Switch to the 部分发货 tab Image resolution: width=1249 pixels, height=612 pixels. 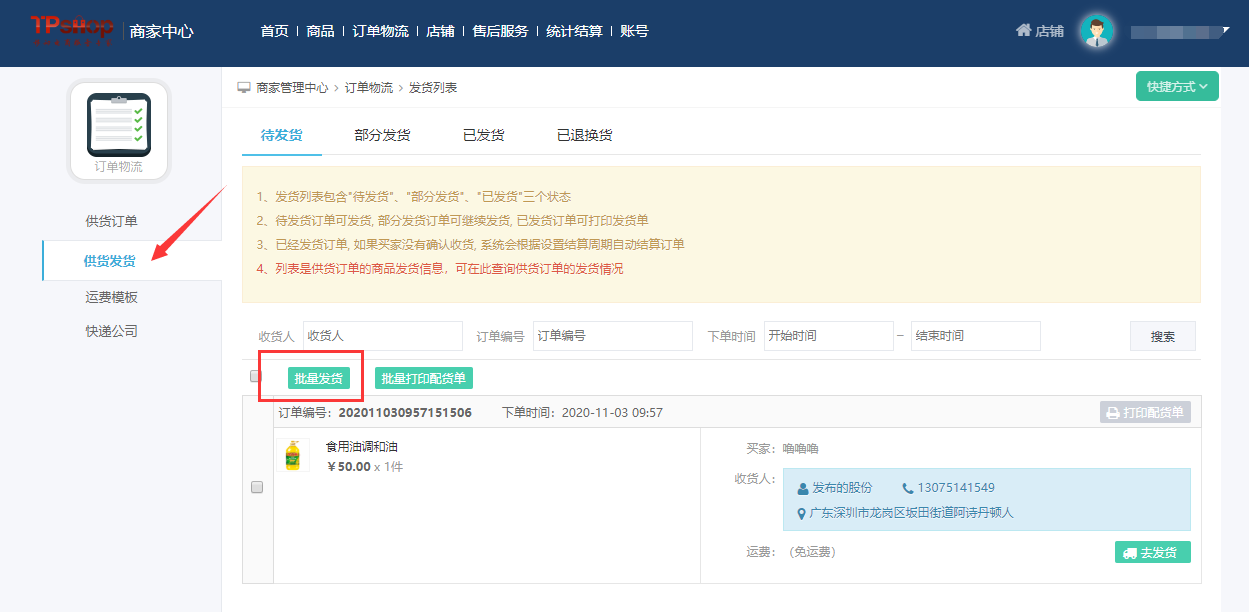pos(382,135)
